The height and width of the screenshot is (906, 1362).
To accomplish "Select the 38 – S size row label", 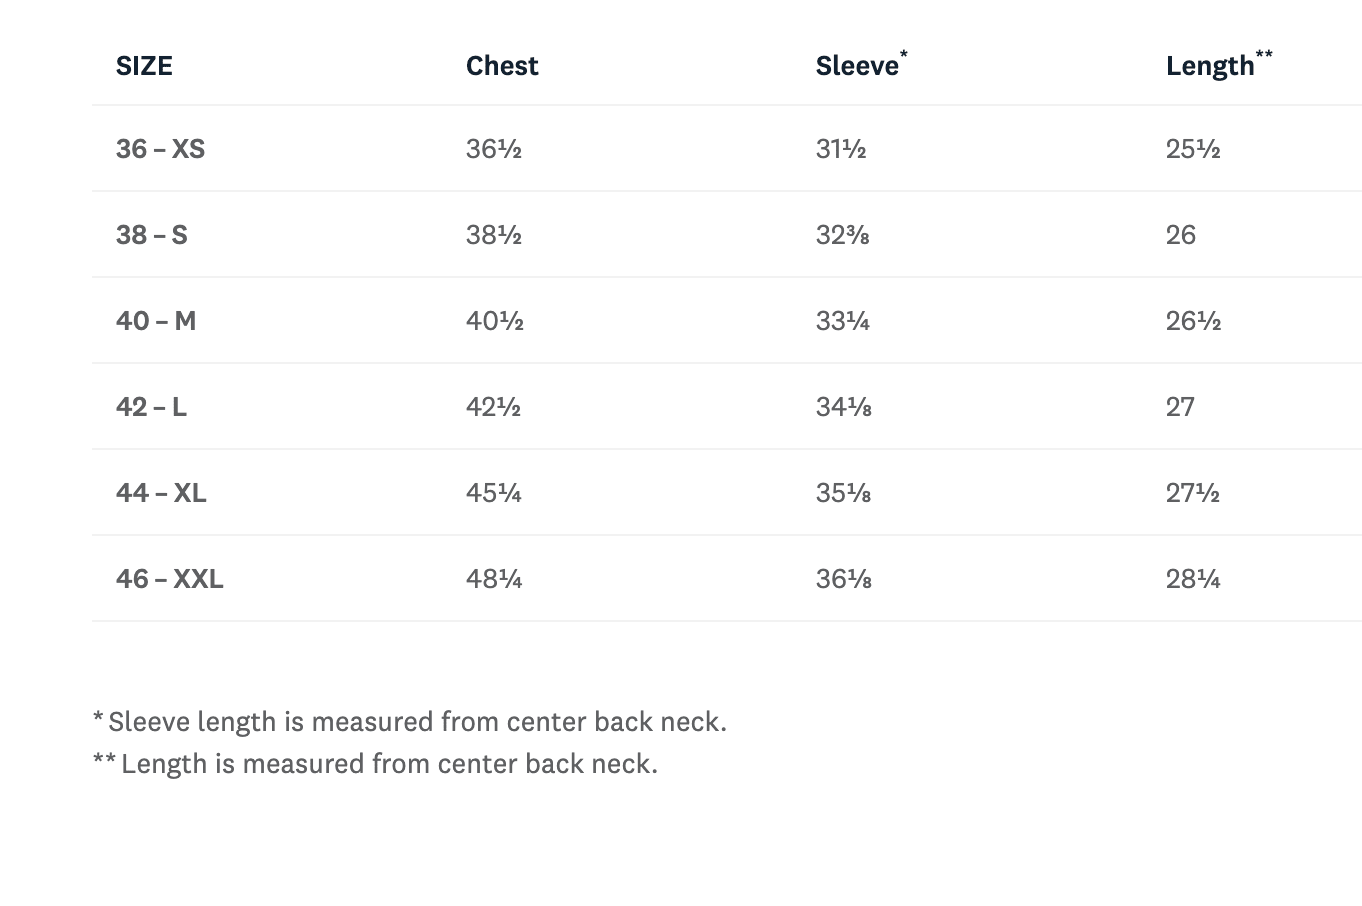I will (151, 235).
